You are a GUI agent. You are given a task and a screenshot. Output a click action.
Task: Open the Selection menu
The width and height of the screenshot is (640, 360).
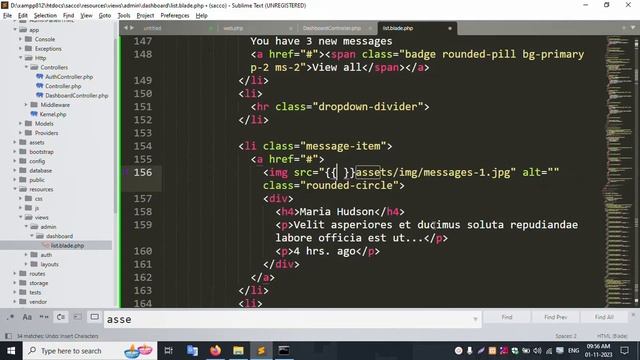click(45, 16)
